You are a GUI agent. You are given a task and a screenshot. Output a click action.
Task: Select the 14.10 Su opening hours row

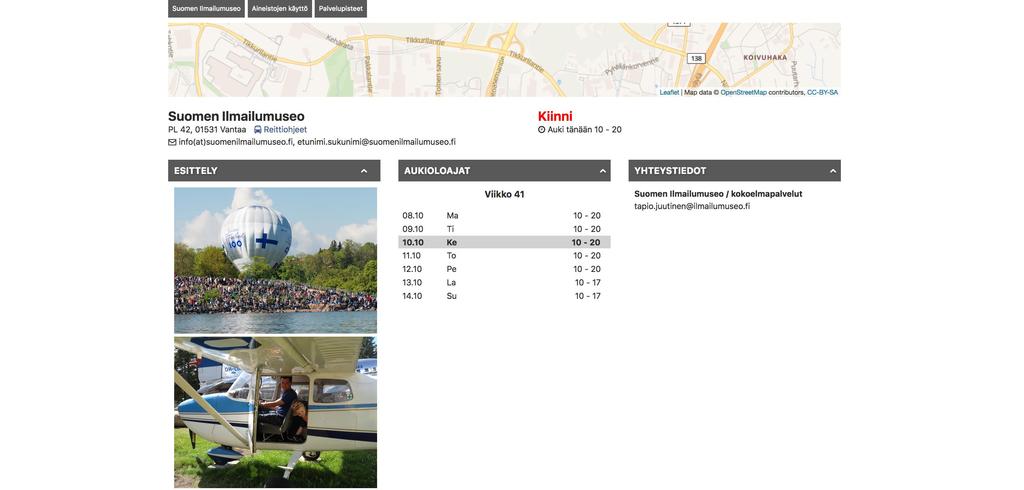click(504, 296)
